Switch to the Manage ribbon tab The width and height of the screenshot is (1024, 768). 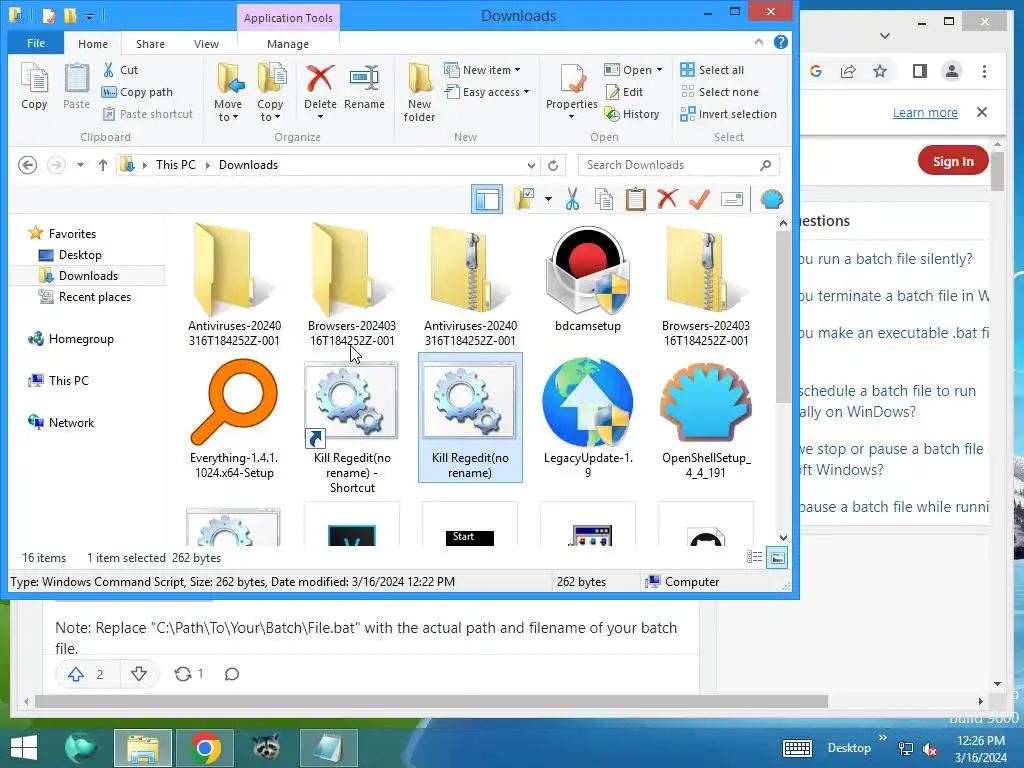pos(288,44)
